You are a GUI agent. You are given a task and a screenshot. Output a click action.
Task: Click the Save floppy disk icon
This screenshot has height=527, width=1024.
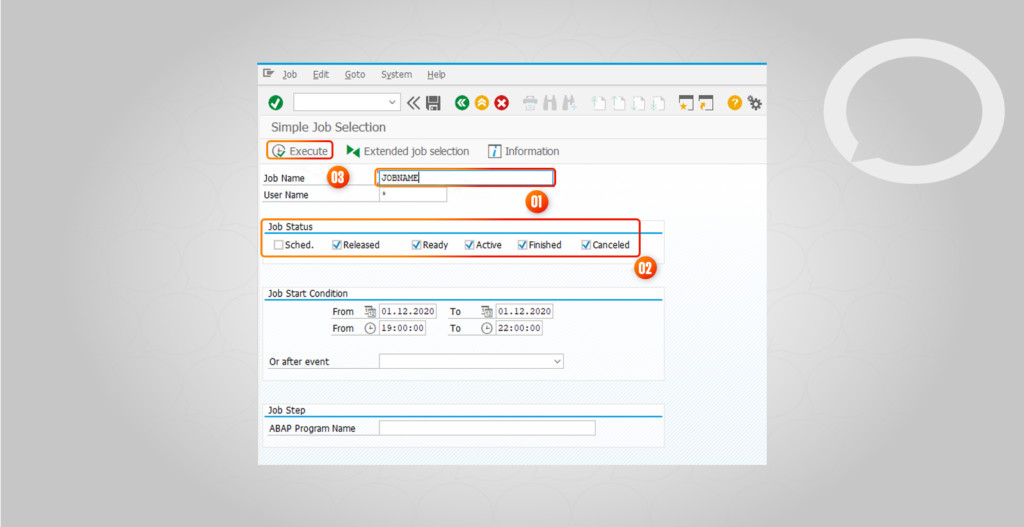click(x=433, y=103)
